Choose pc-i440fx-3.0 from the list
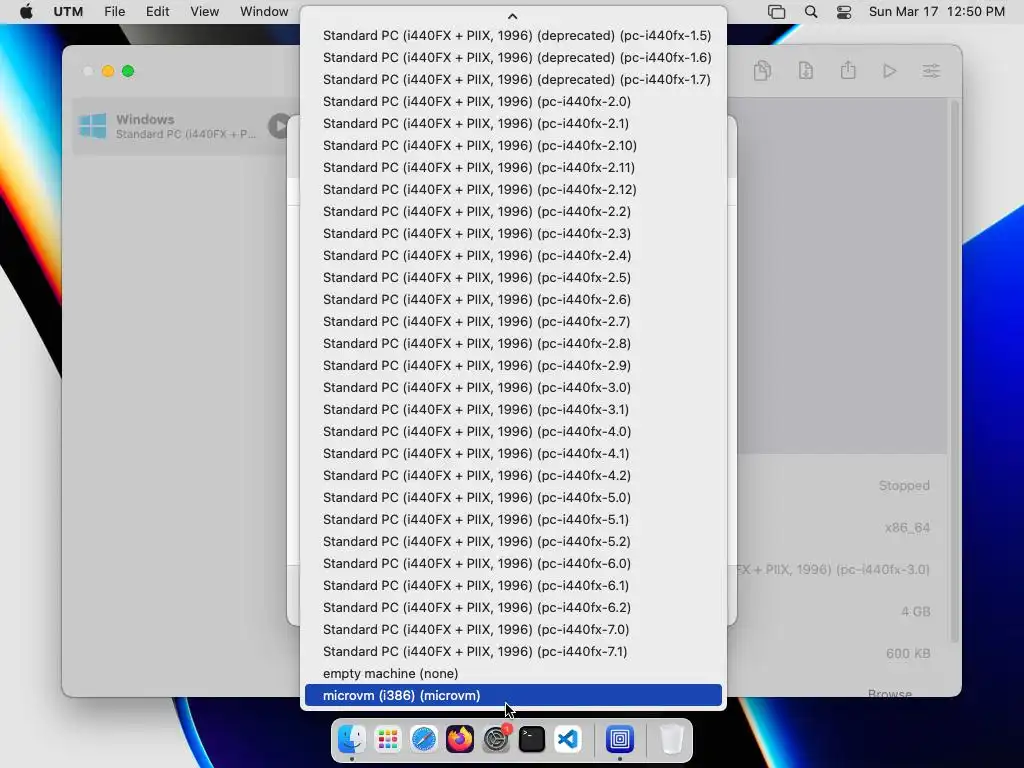Screen dimensions: 1024x768 point(513,387)
